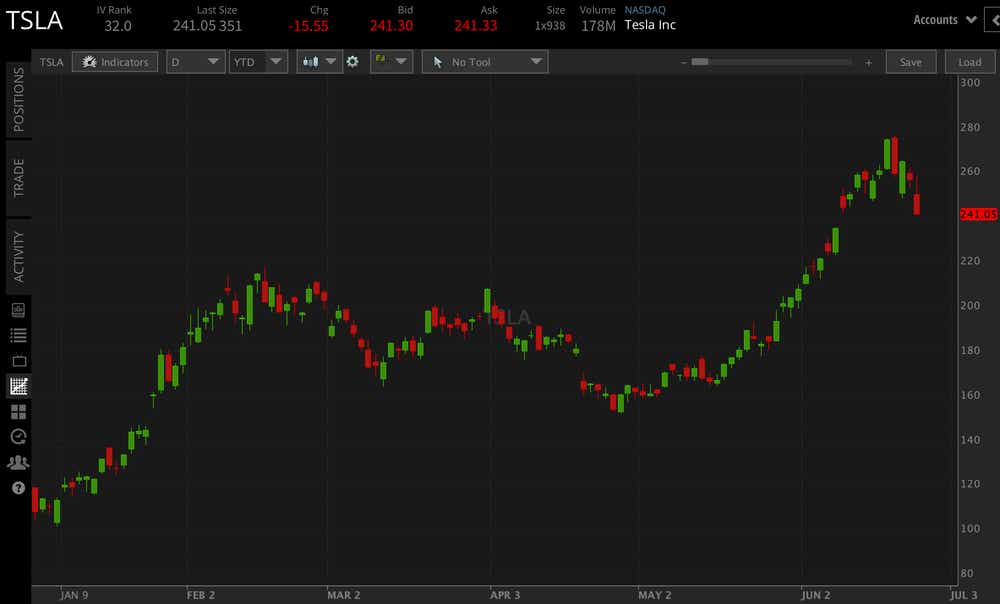This screenshot has height=604, width=1000.
Task: Click the calculator sidebar icon
Action: point(18,310)
